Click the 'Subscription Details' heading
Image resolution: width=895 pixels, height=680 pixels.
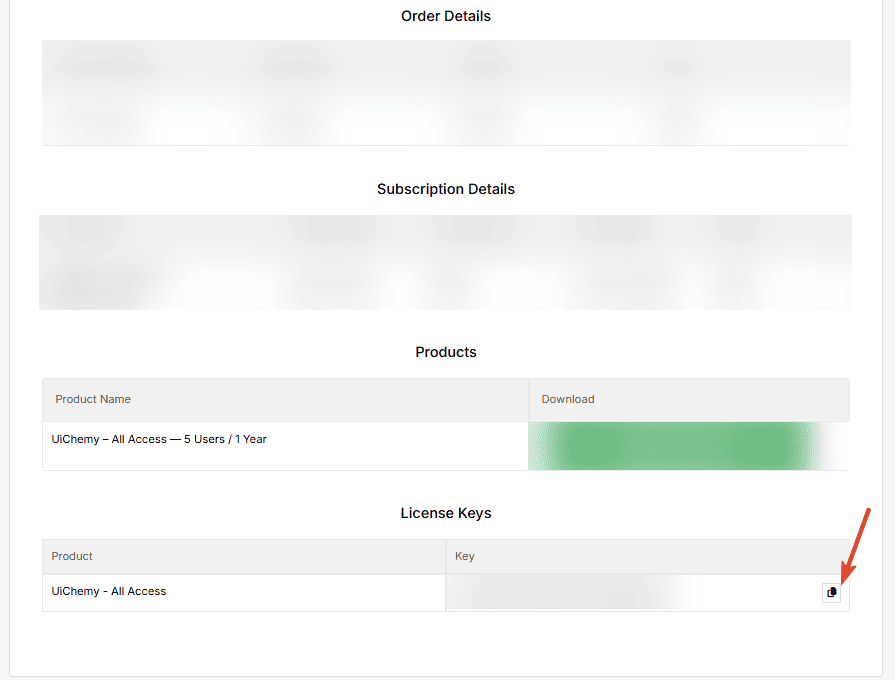point(446,189)
